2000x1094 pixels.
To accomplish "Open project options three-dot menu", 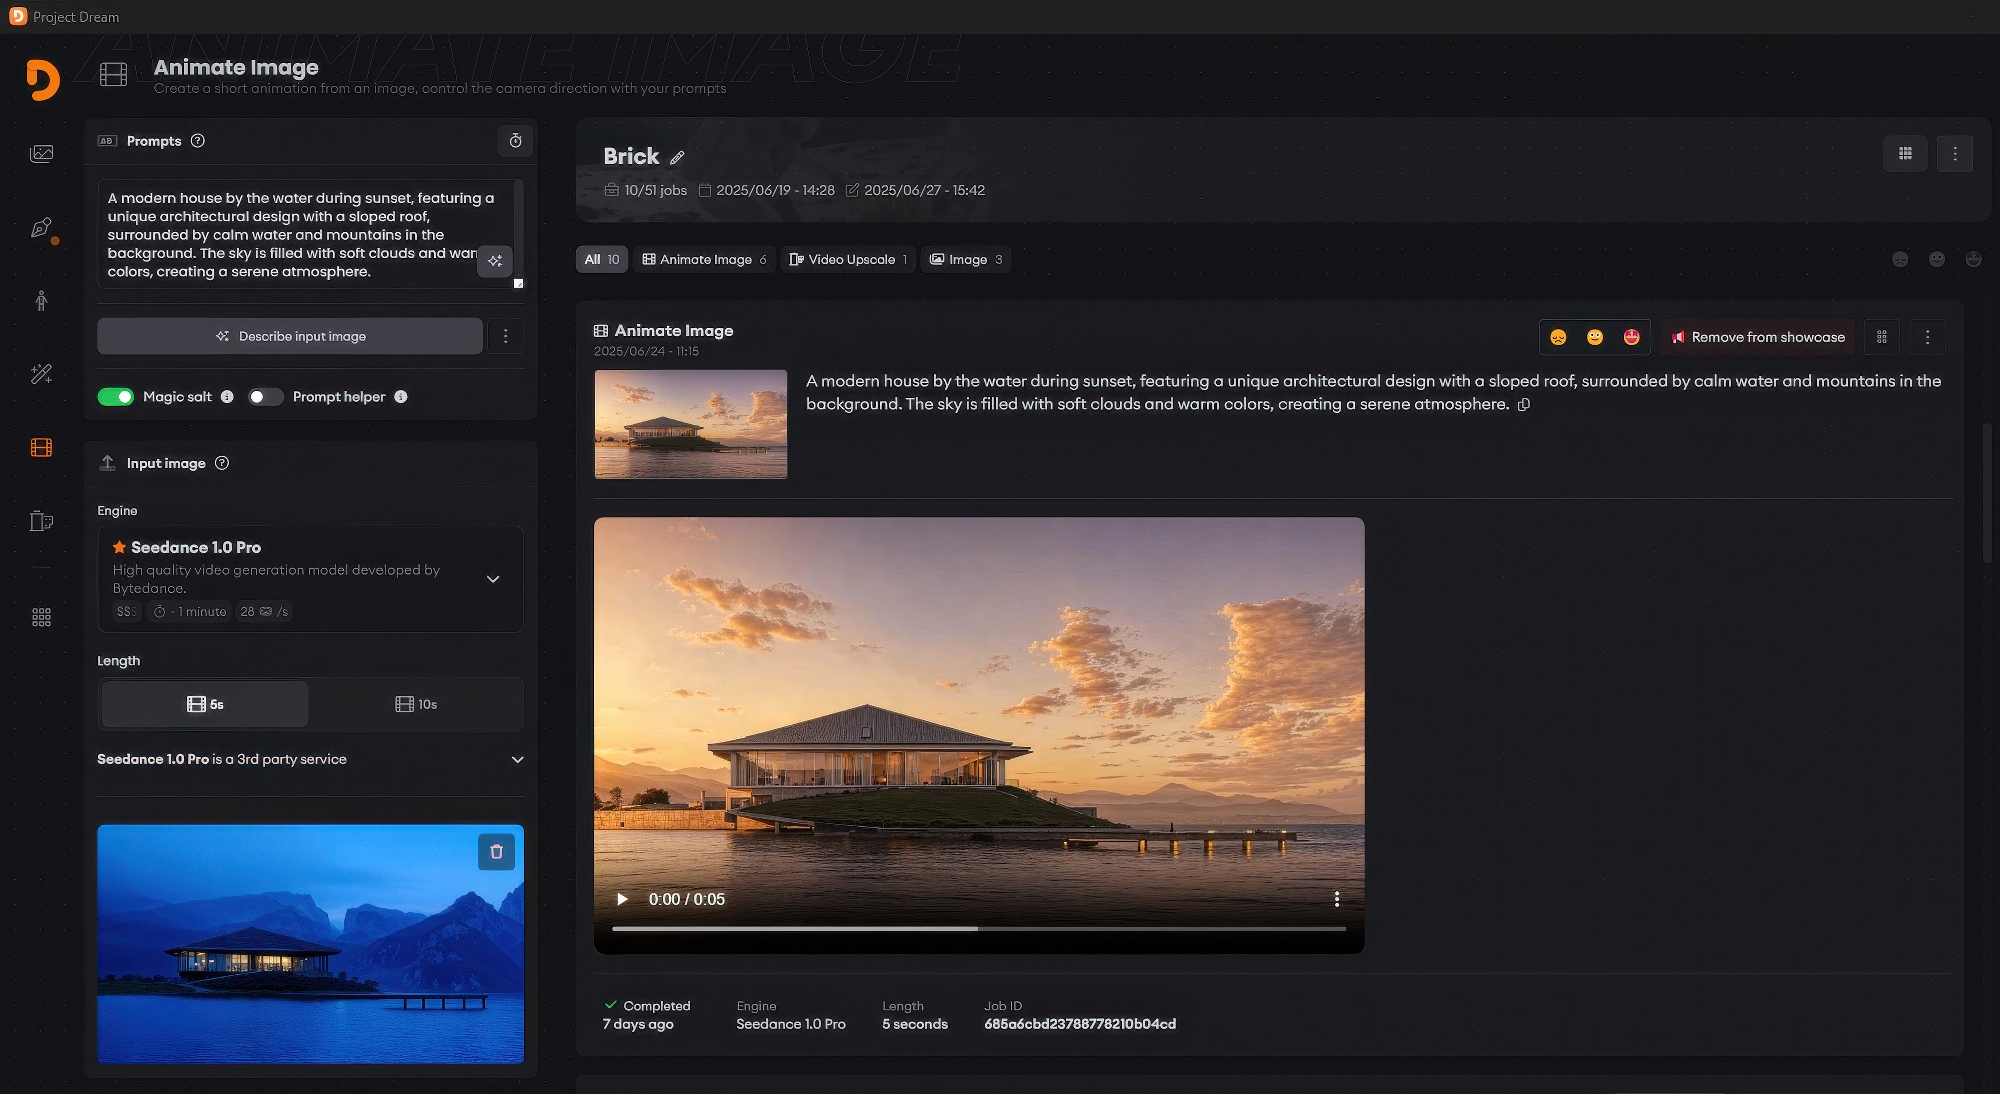I will pos(1954,154).
